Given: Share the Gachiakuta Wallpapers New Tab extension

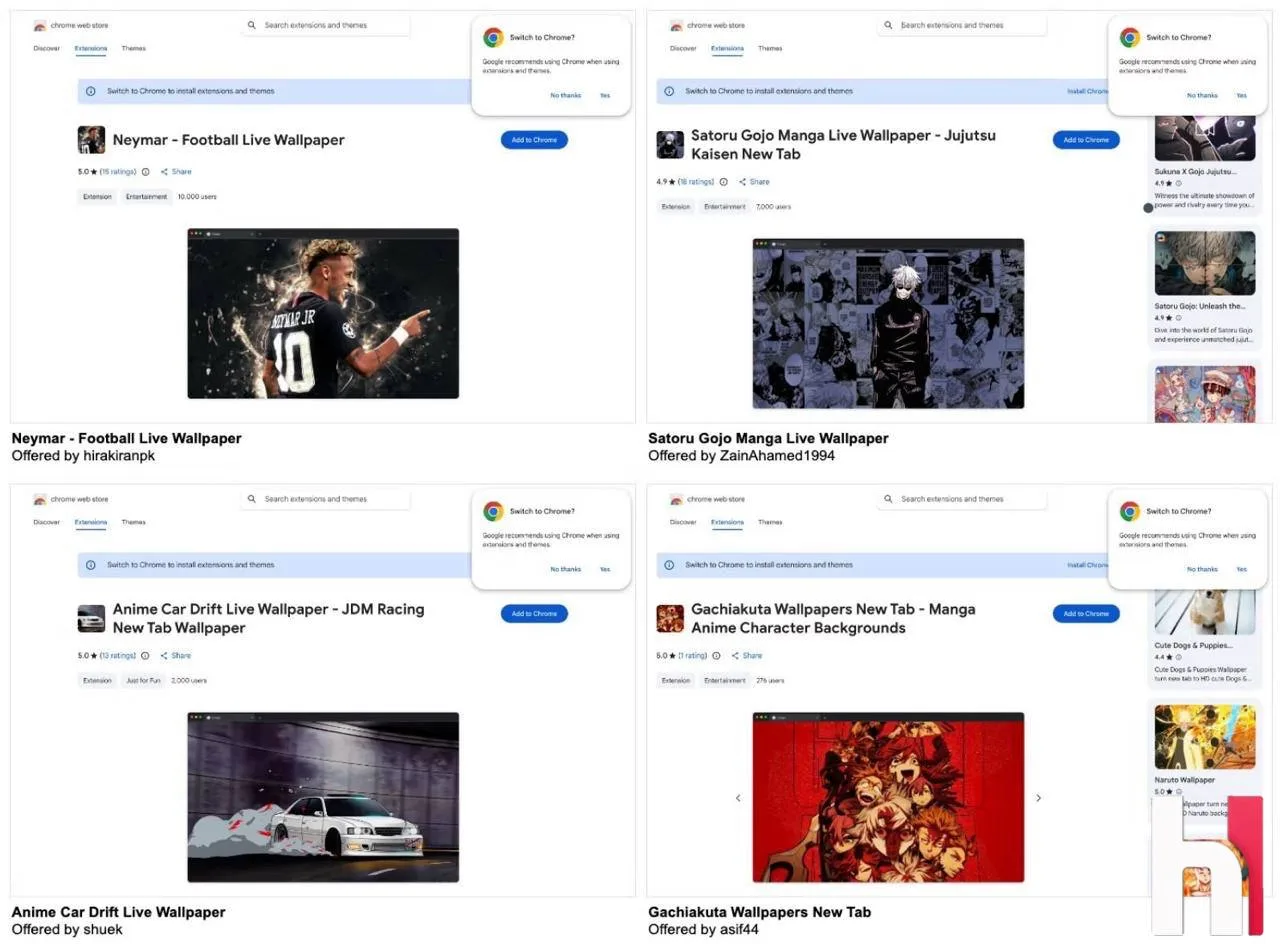Looking at the screenshot, I should [747, 656].
